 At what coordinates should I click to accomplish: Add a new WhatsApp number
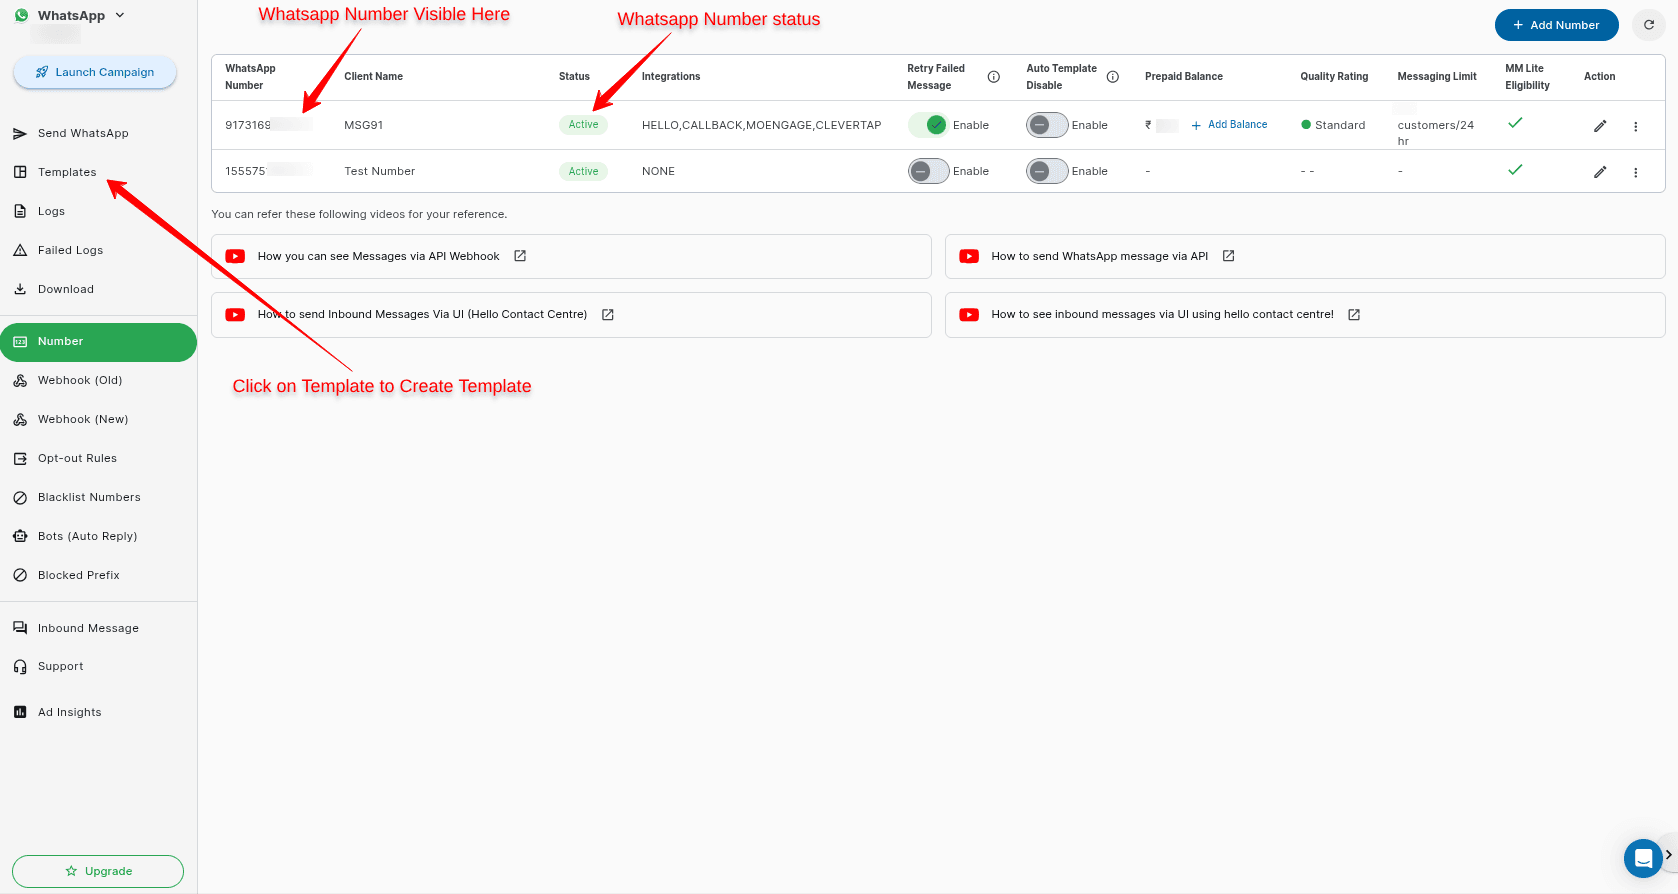click(x=1556, y=25)
